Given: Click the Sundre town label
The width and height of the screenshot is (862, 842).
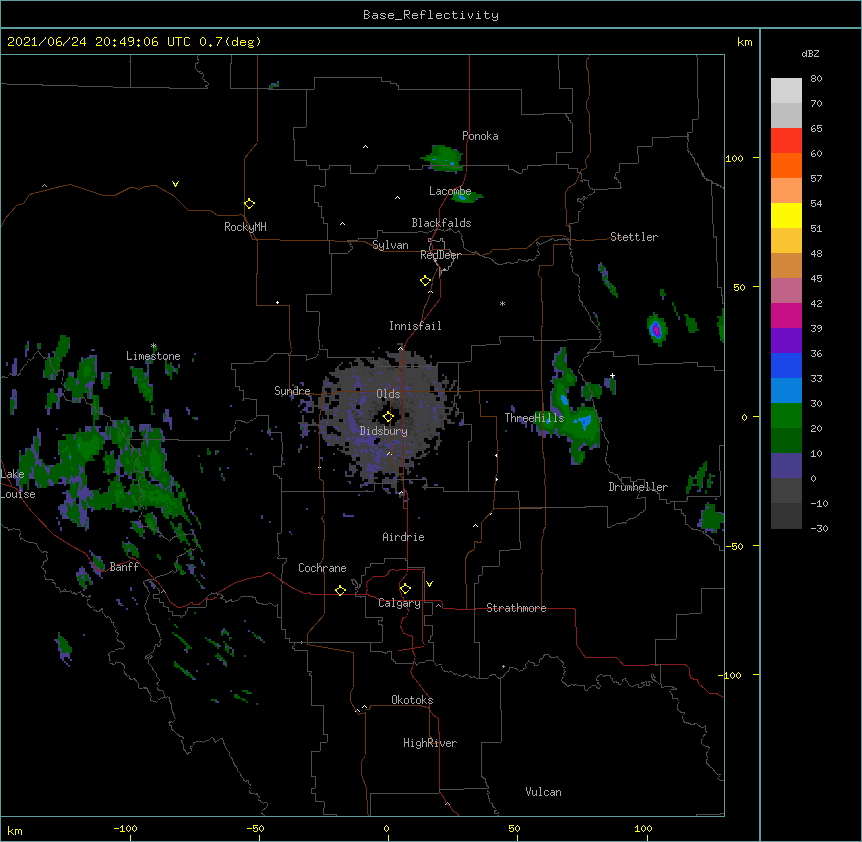Looking at the screenshot, I should (x=292, y=391).
